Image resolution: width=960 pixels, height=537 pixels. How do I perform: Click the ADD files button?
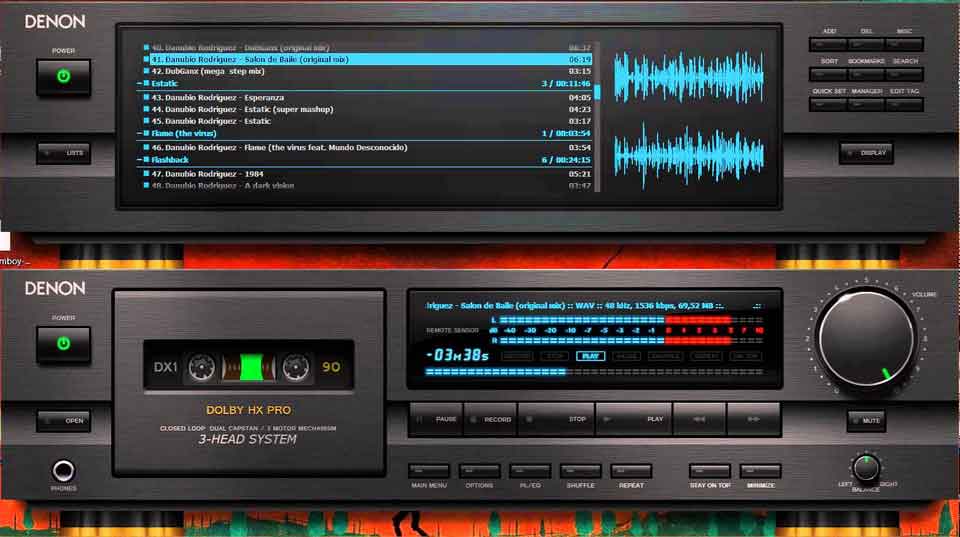click(x=828, y=45)
